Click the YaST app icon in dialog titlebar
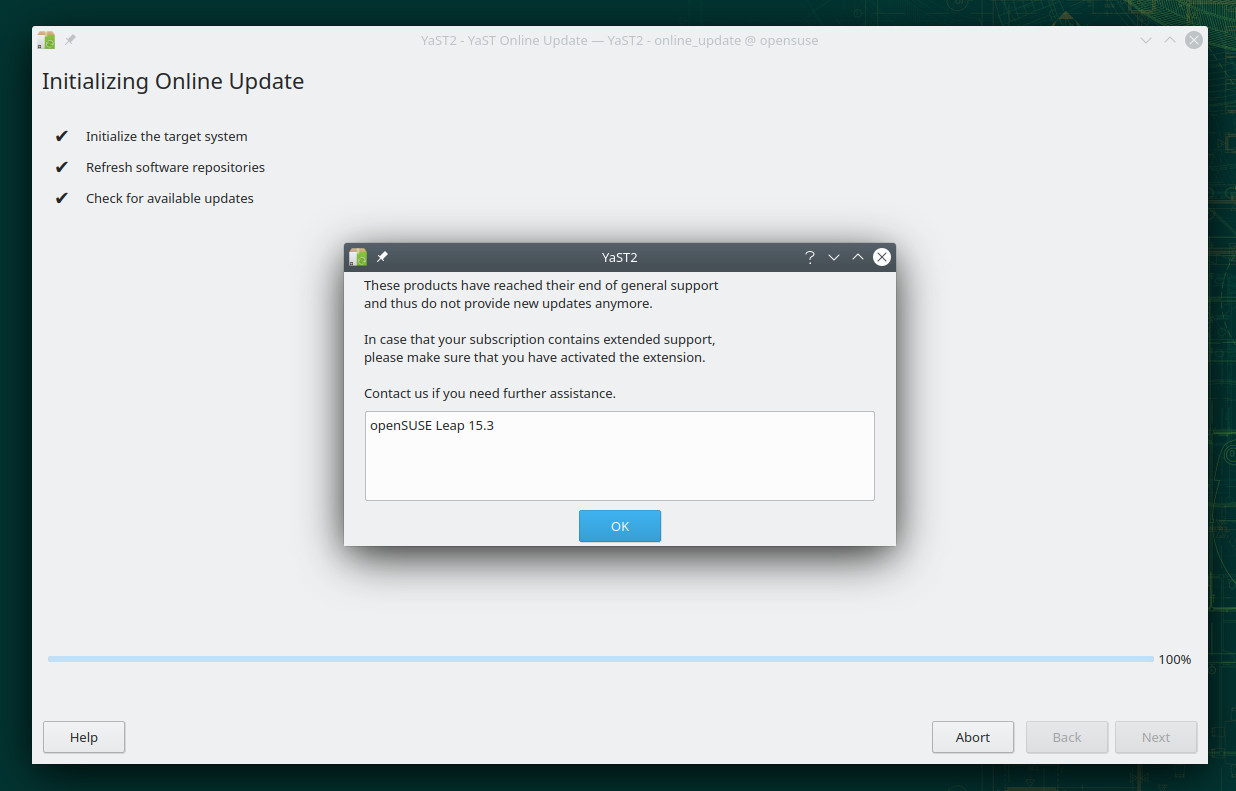 (358, 257)
